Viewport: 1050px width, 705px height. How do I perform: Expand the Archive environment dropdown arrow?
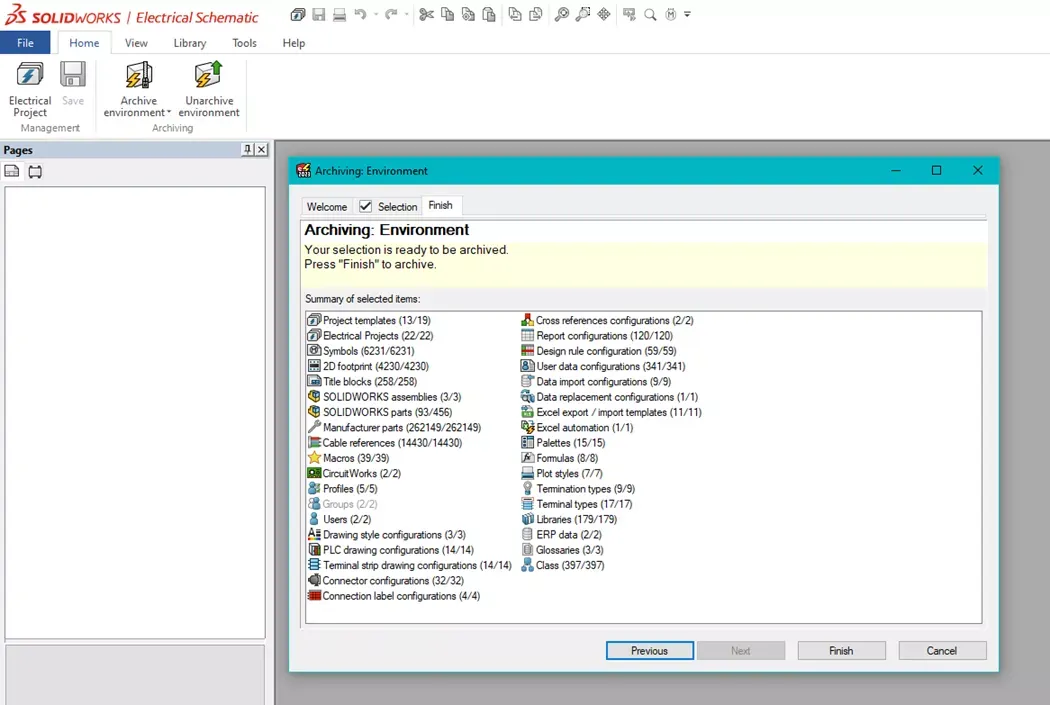(x=169, y=112)
